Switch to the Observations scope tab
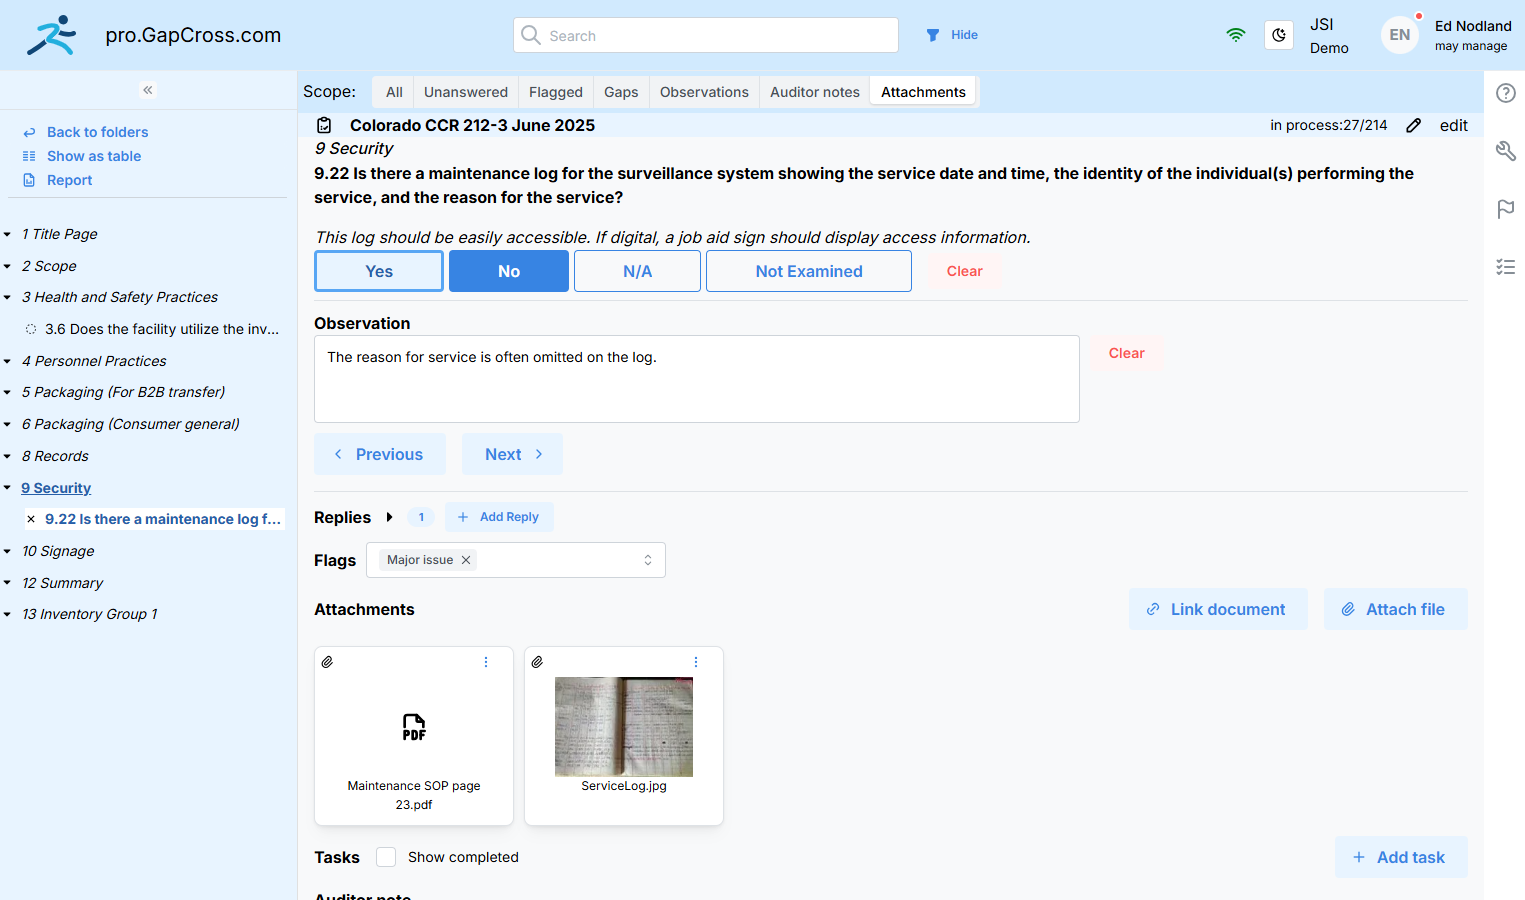The width and height of the screenshot is (1525, 900). click(704, 91)
